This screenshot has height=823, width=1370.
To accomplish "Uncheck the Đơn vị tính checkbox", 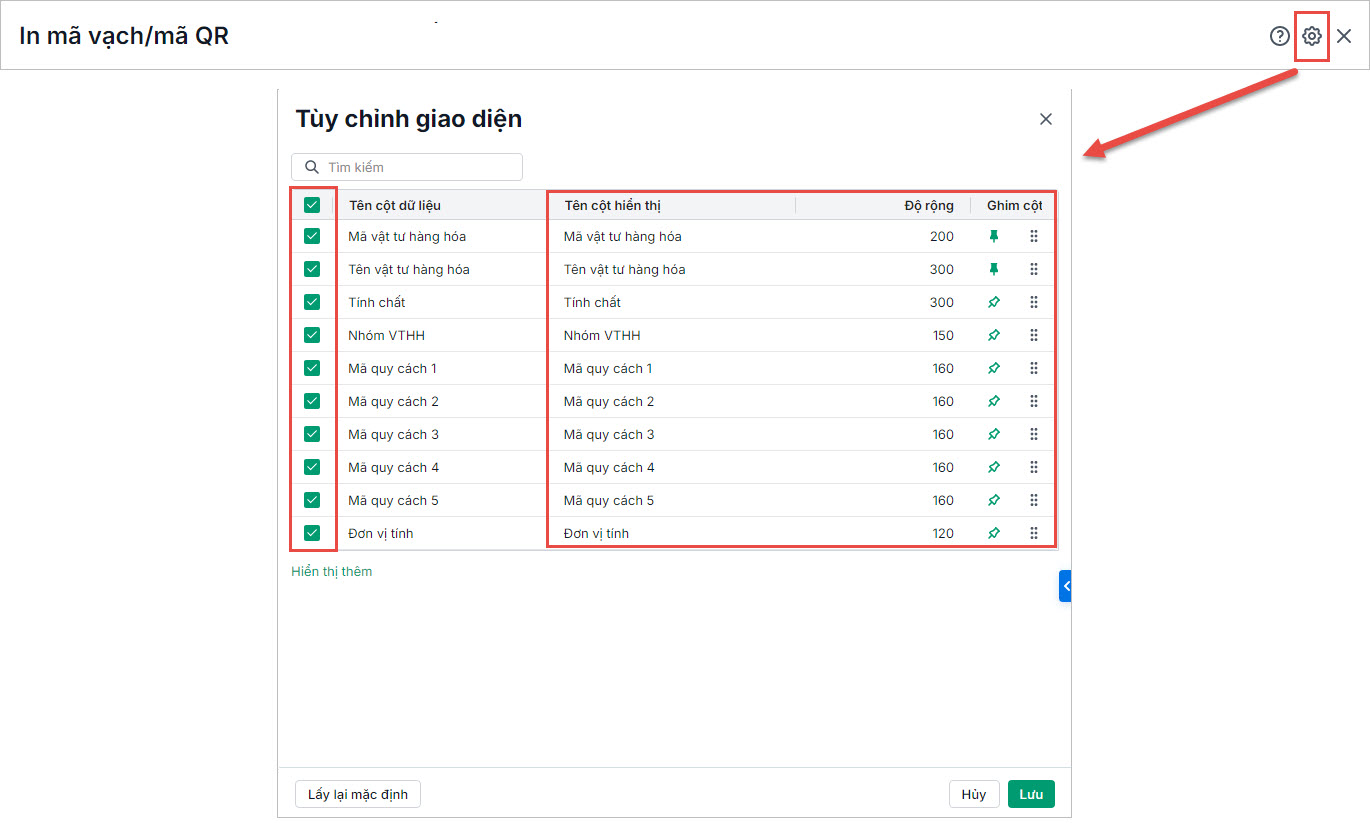I will click(312, 533).
